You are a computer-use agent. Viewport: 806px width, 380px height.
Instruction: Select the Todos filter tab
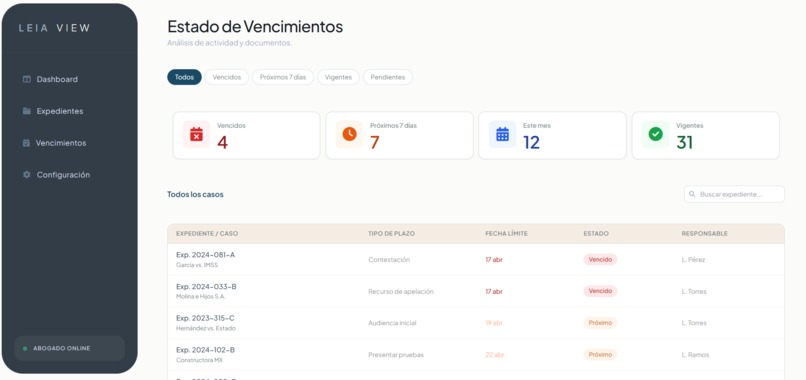[x=184, y=77]
